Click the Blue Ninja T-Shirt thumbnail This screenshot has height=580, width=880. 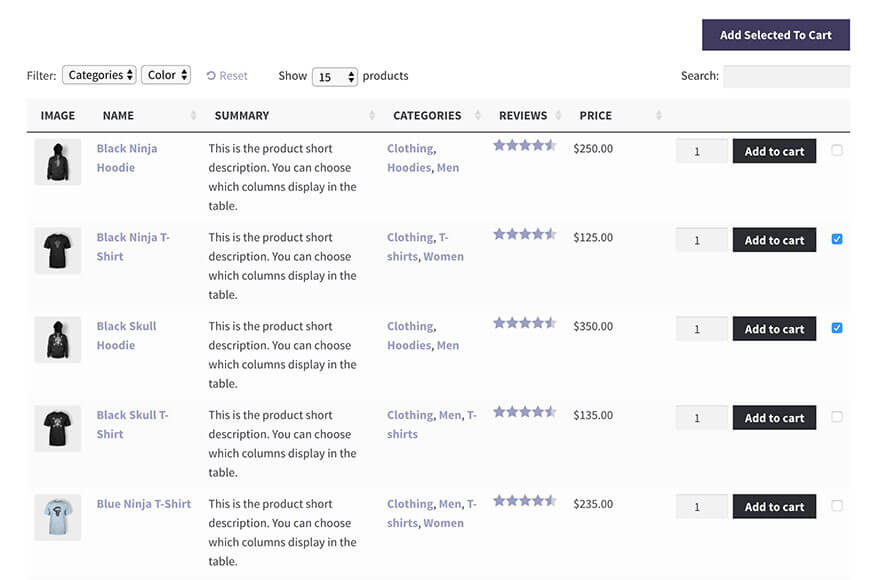click(57, 517)
